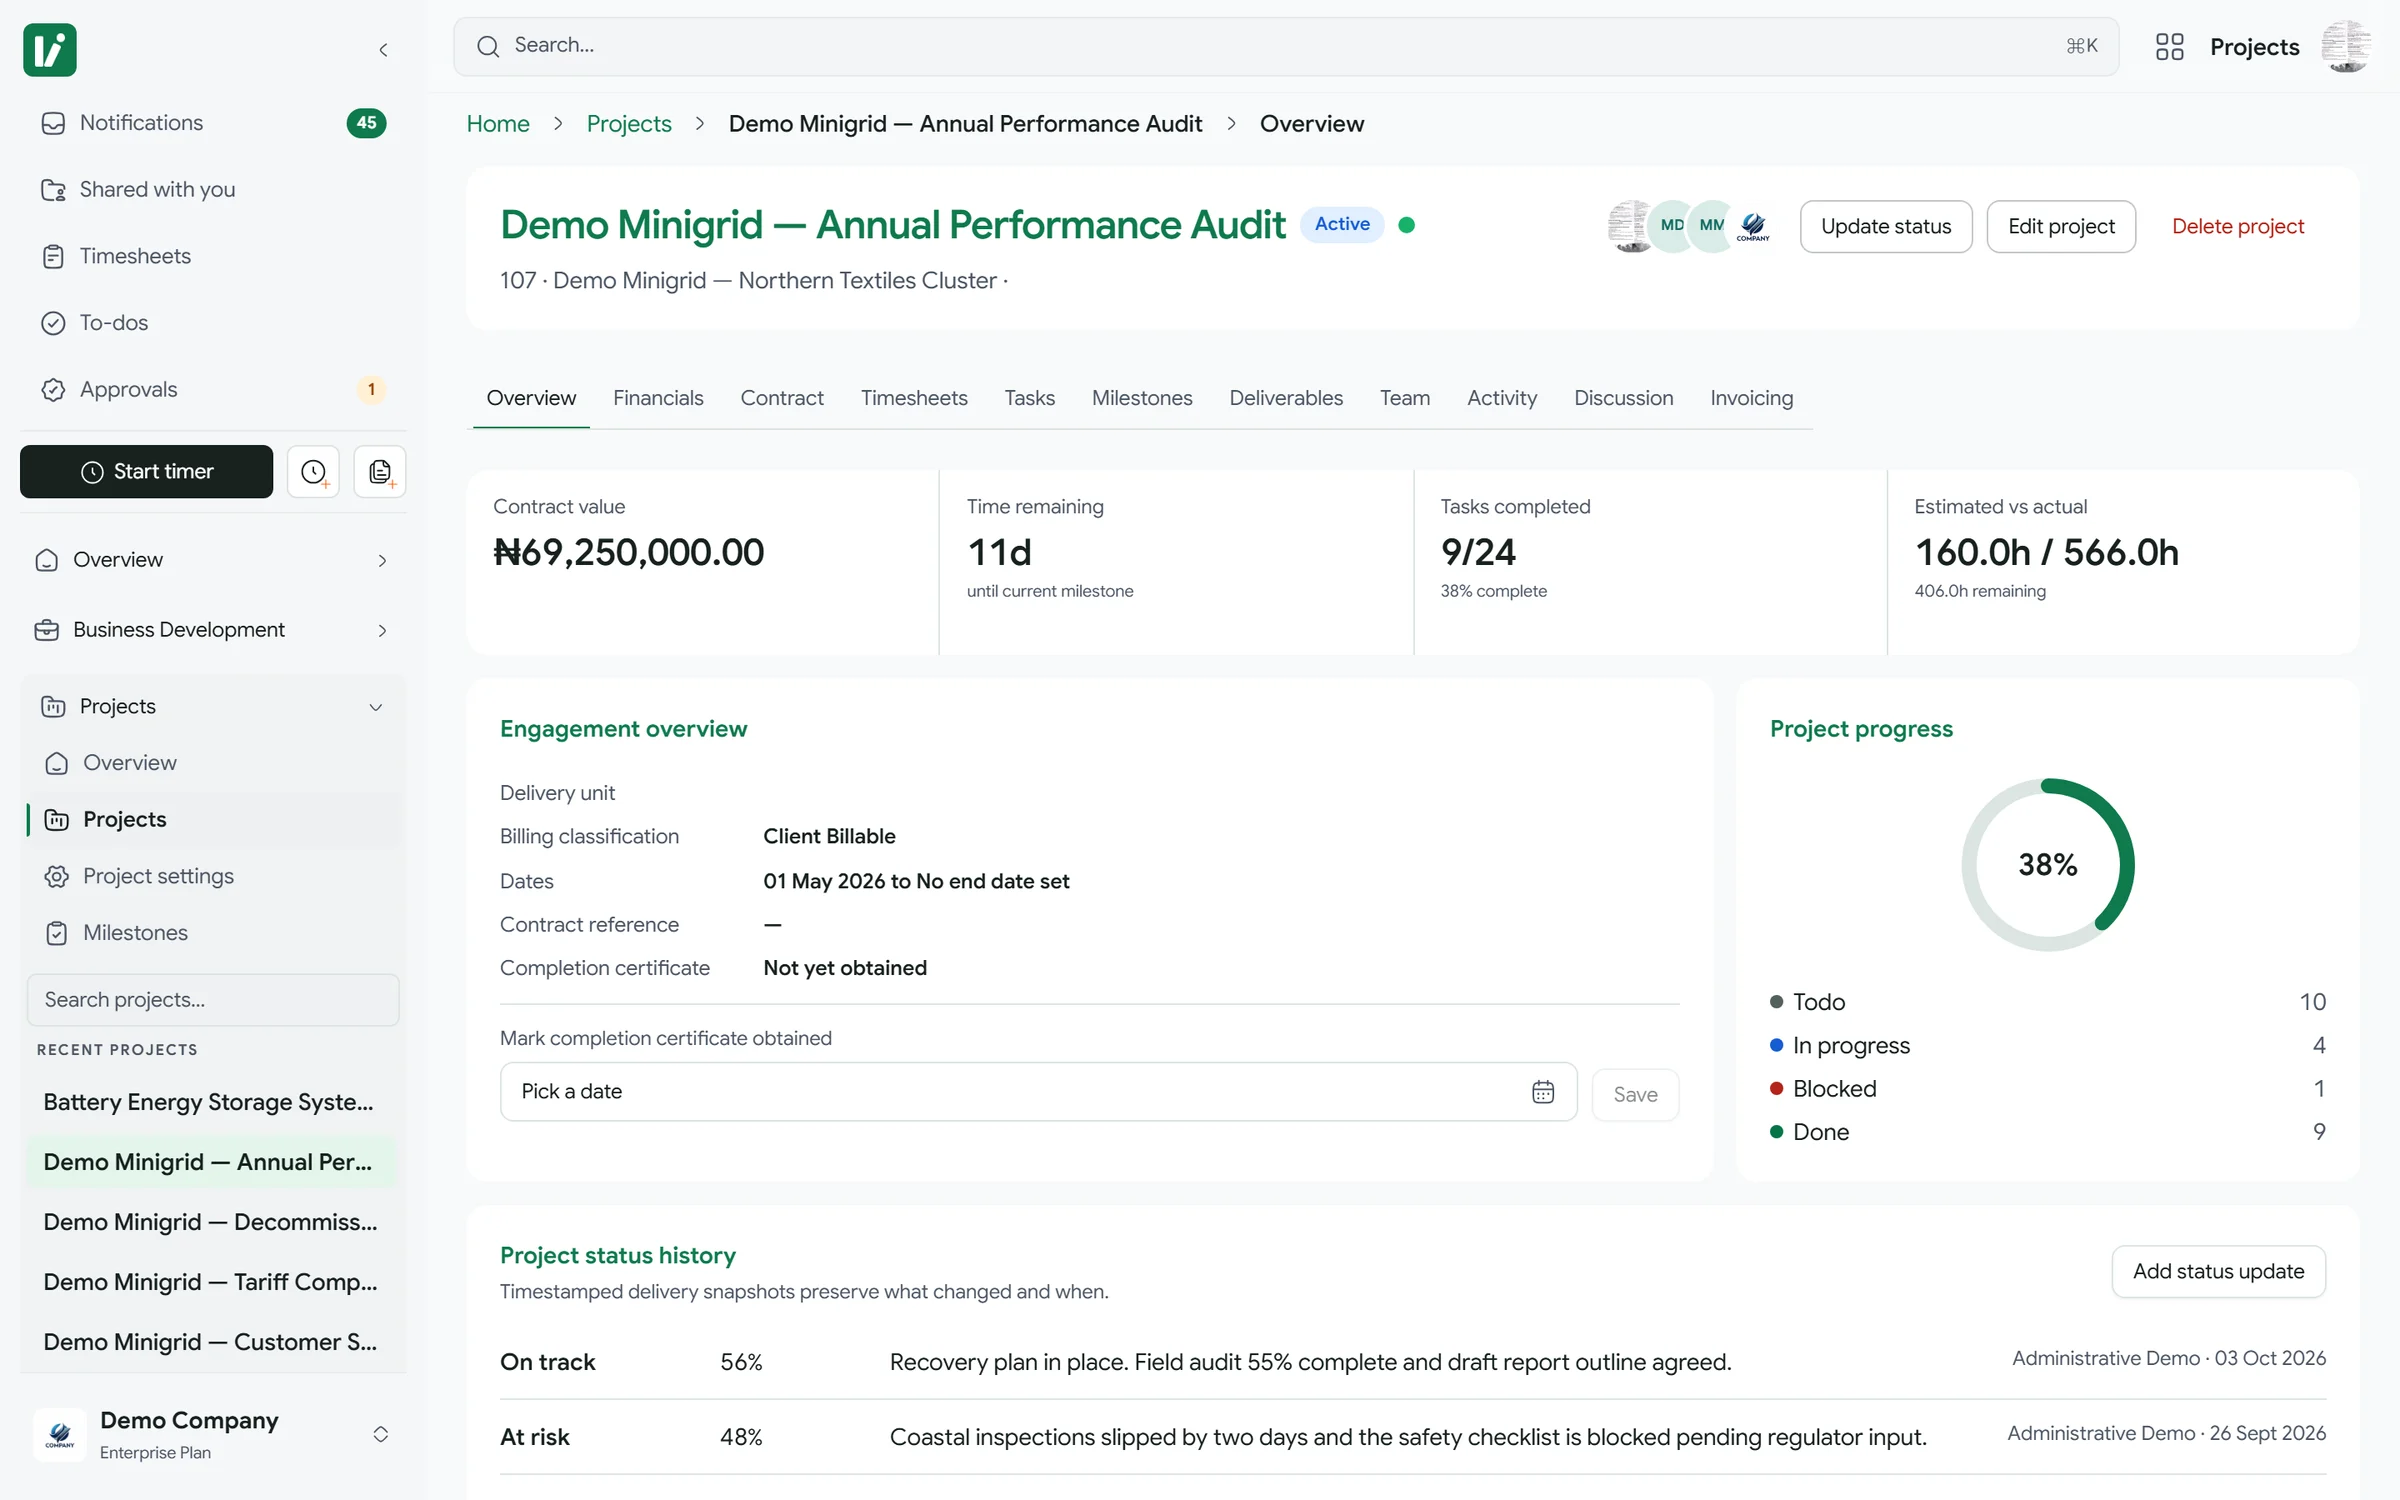Screen dimensions: 2400x1500
Task: Open Demo Minigrid — Decommiss... recent project
Action: coord(213,1222)
